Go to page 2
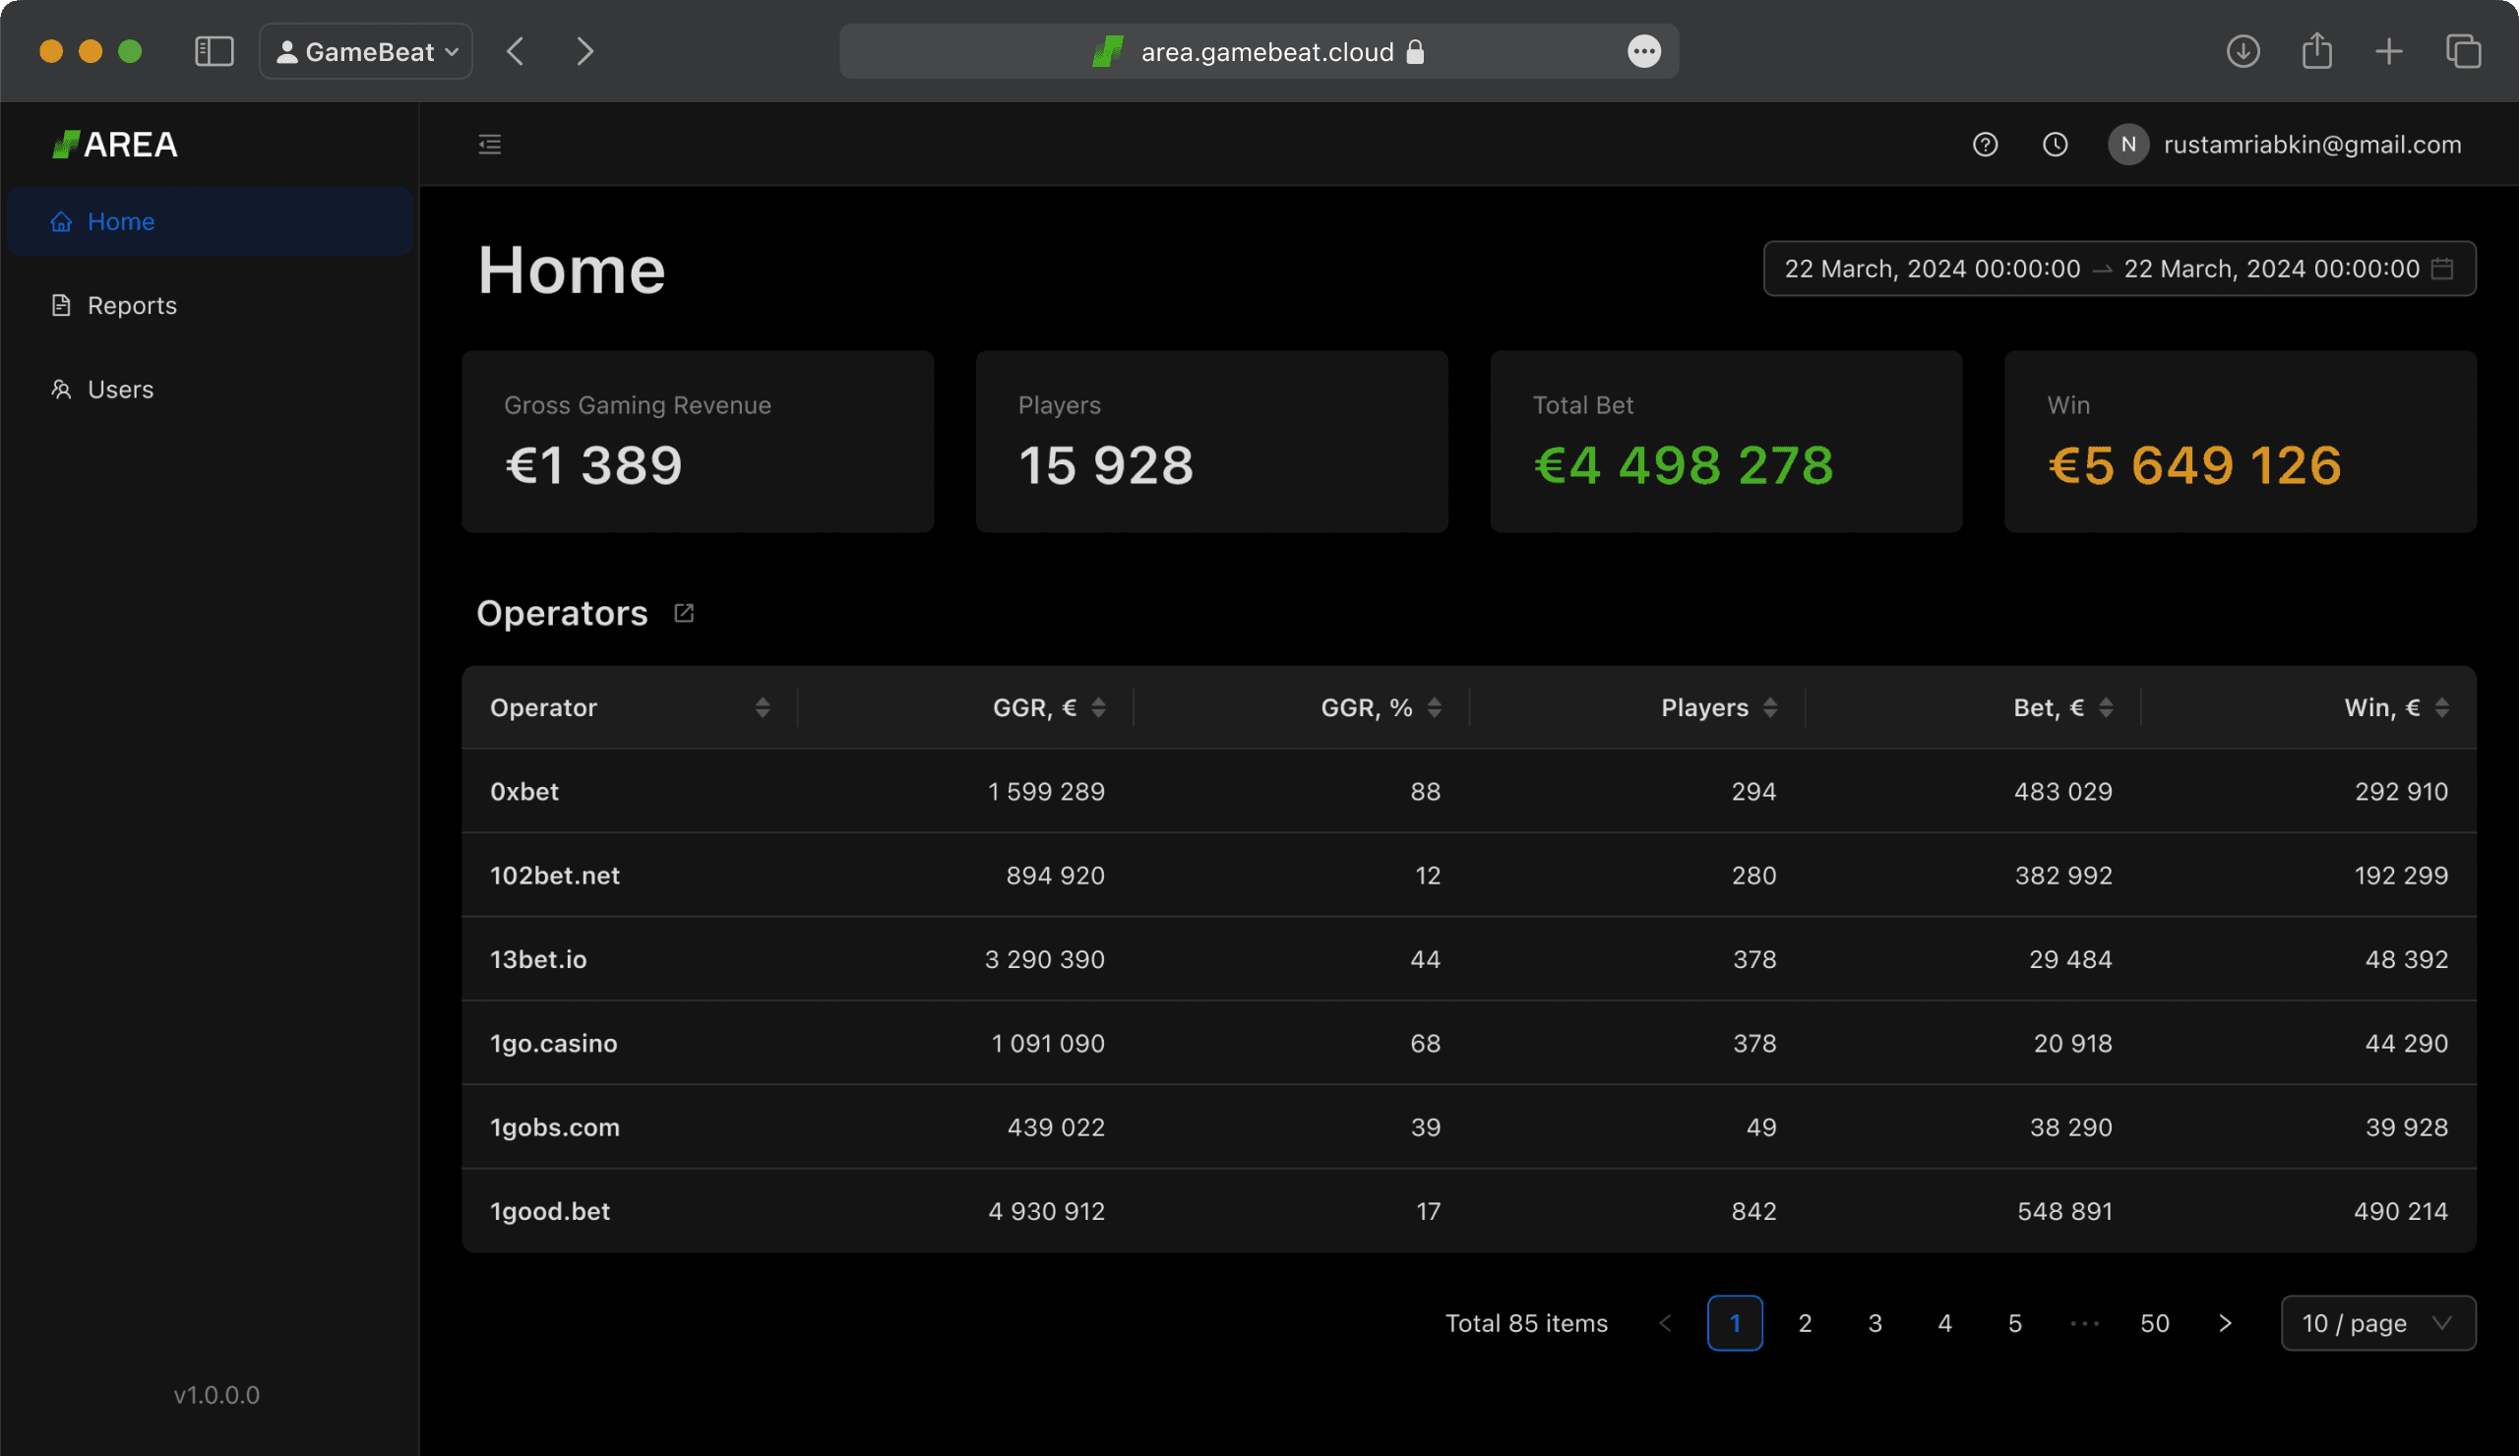Viewport: 2520px width, 1456px height. point(1805,1323)
